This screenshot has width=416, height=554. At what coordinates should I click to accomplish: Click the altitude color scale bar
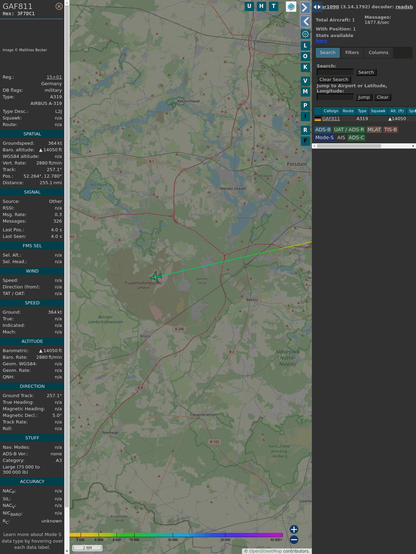coord(176,535)
